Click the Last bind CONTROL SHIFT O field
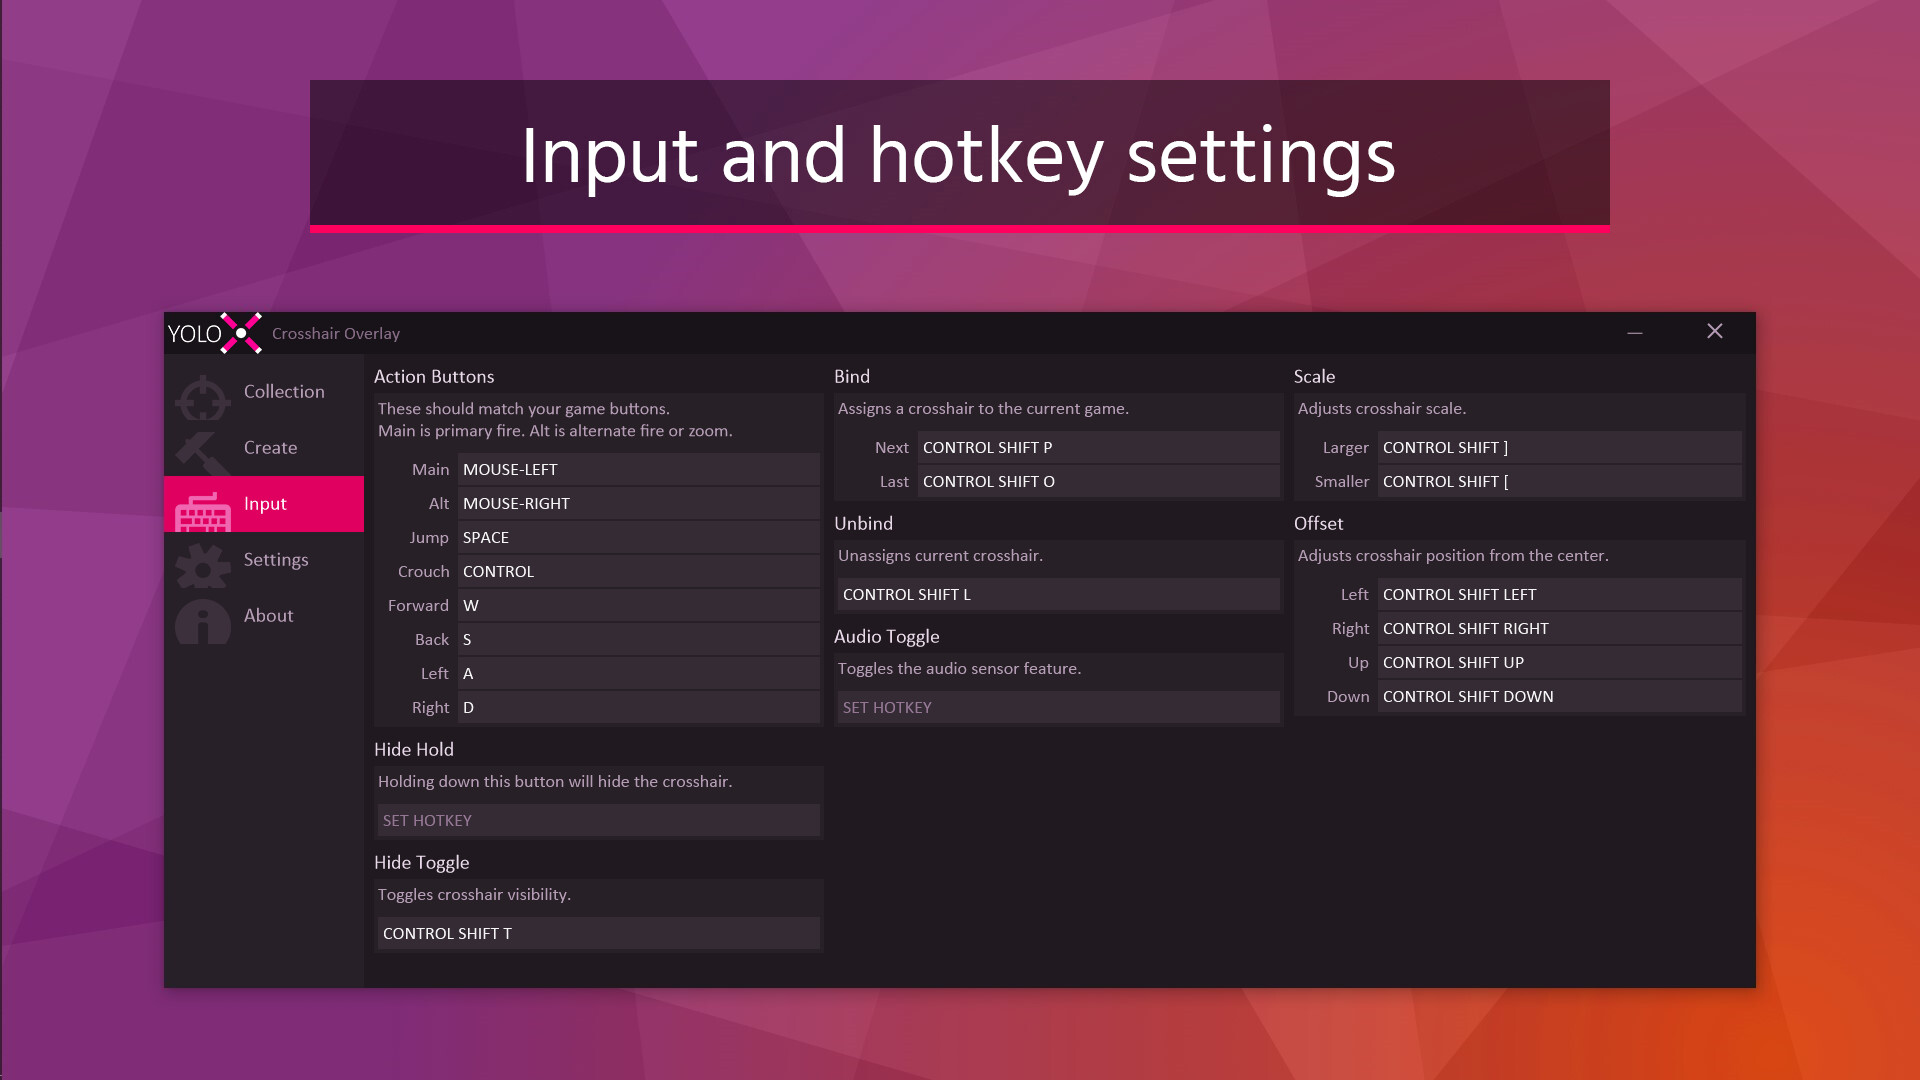Screen dimensions: 1920x1080 pyautogui.click(x=1097, y=481)
